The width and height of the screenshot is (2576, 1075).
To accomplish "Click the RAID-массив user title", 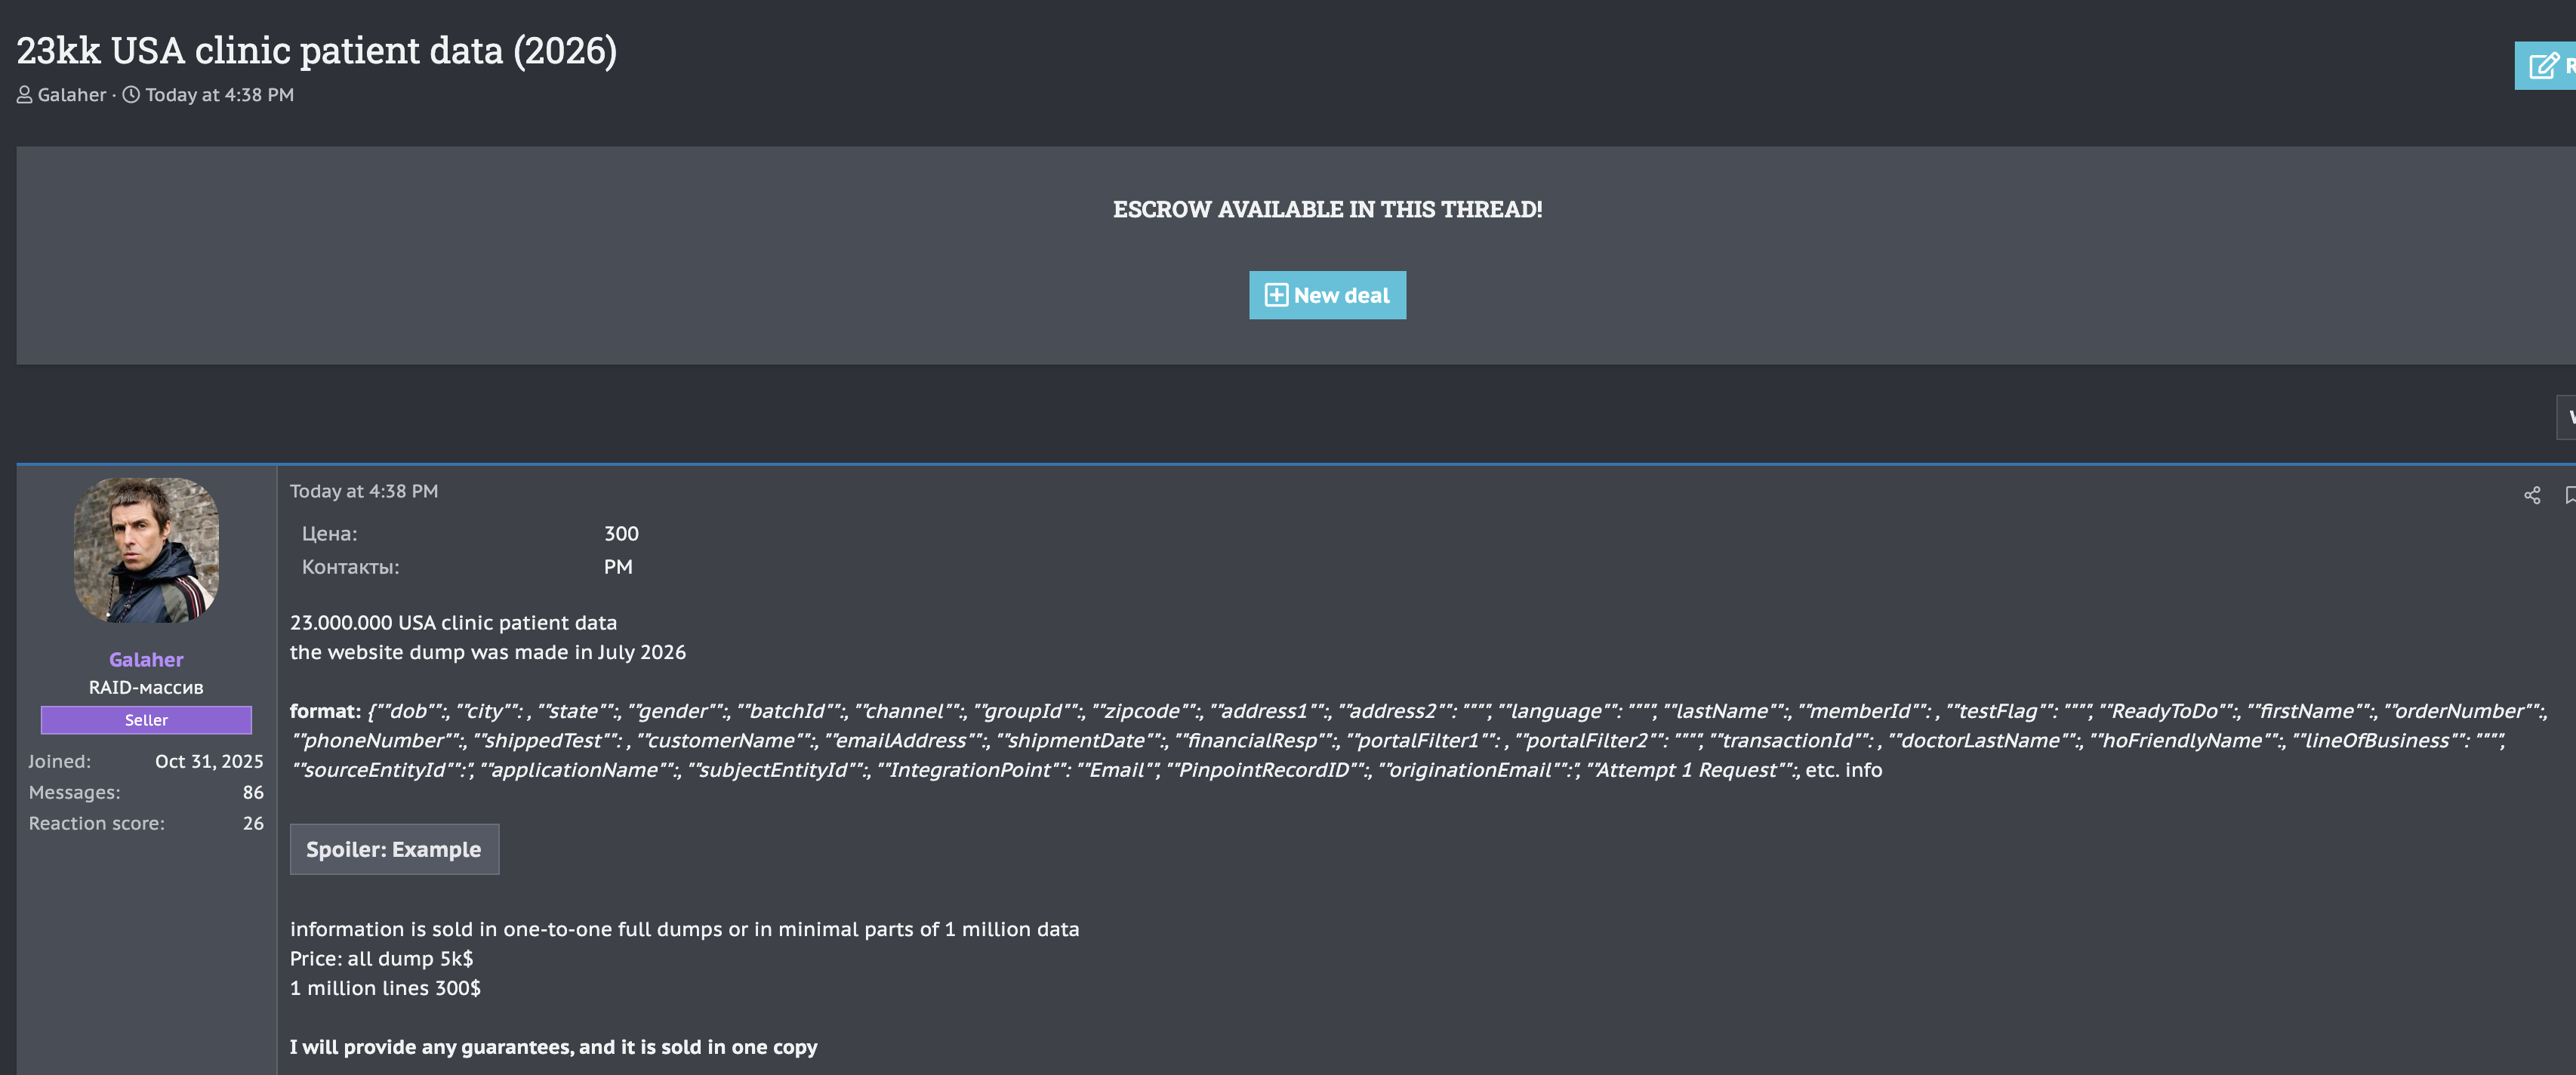I will (x=146, y=687).
